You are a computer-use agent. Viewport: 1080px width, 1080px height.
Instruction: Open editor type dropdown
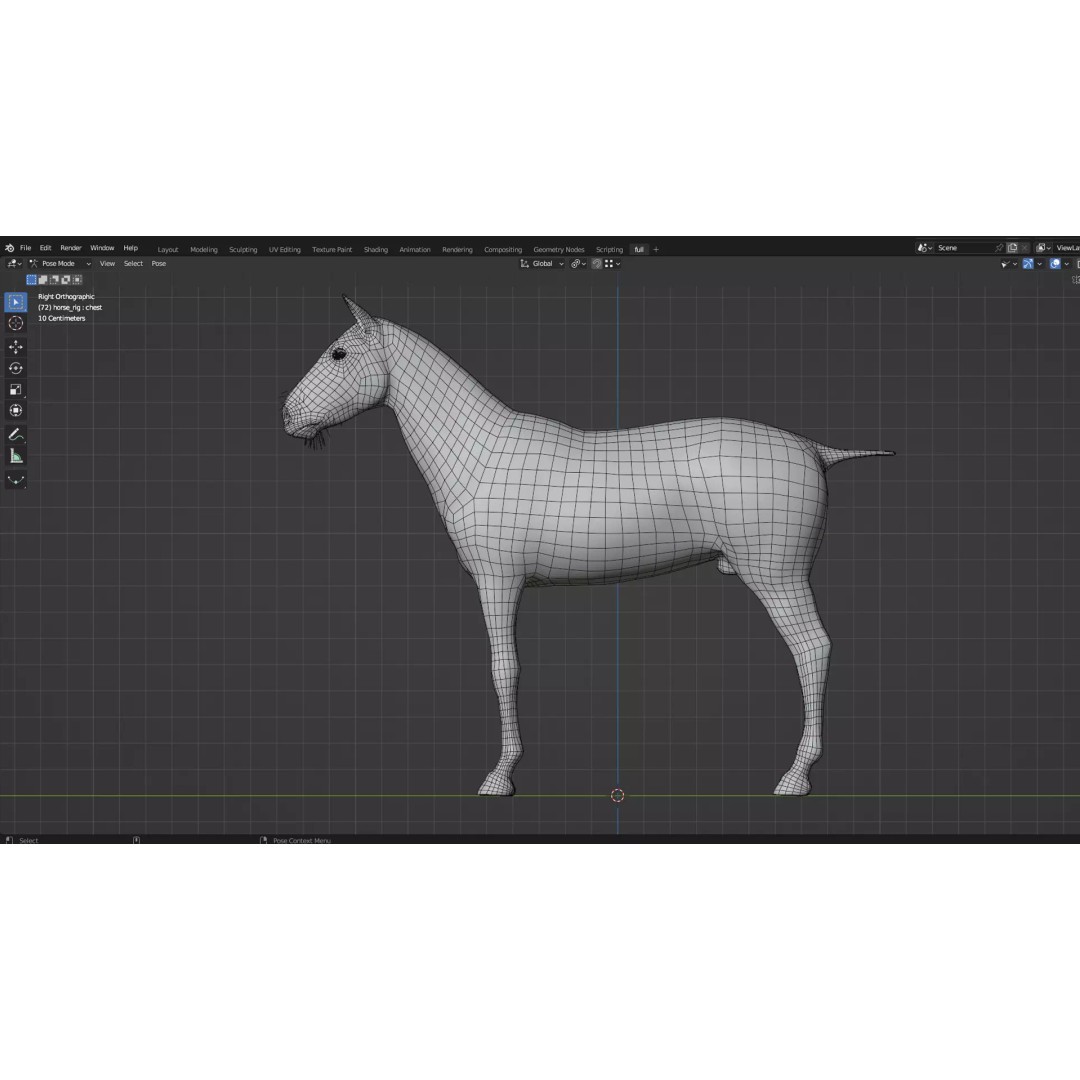(x=14, y=264)
